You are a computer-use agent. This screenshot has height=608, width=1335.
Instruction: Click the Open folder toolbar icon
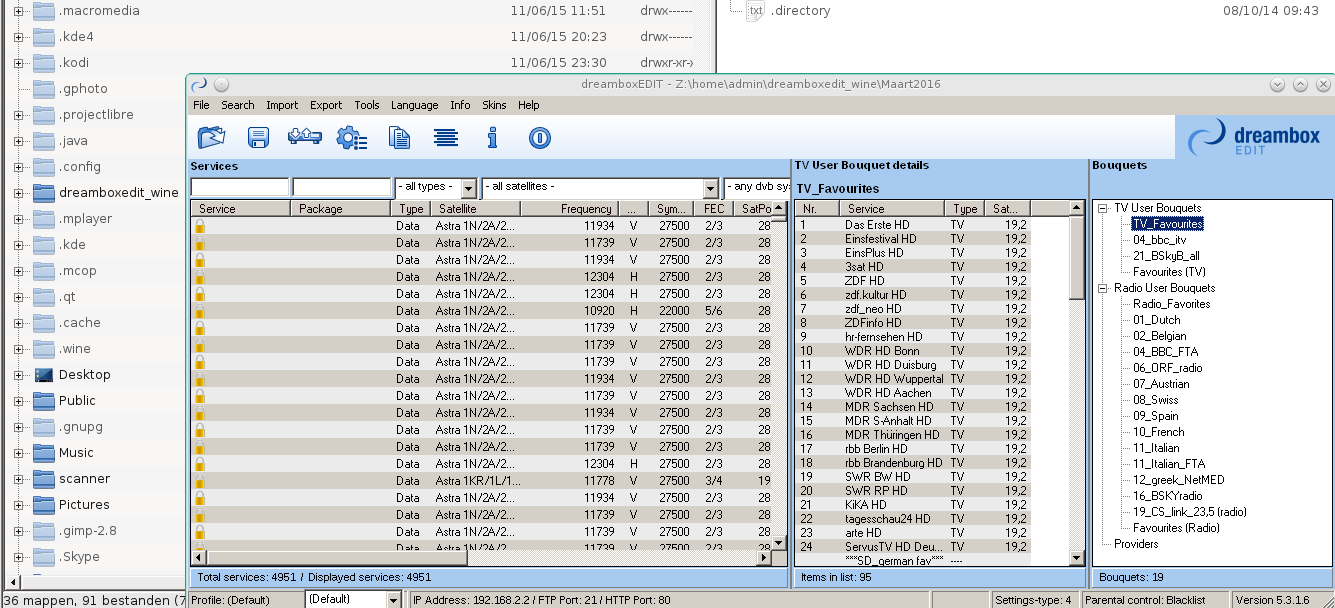click(x=211, y=138)
